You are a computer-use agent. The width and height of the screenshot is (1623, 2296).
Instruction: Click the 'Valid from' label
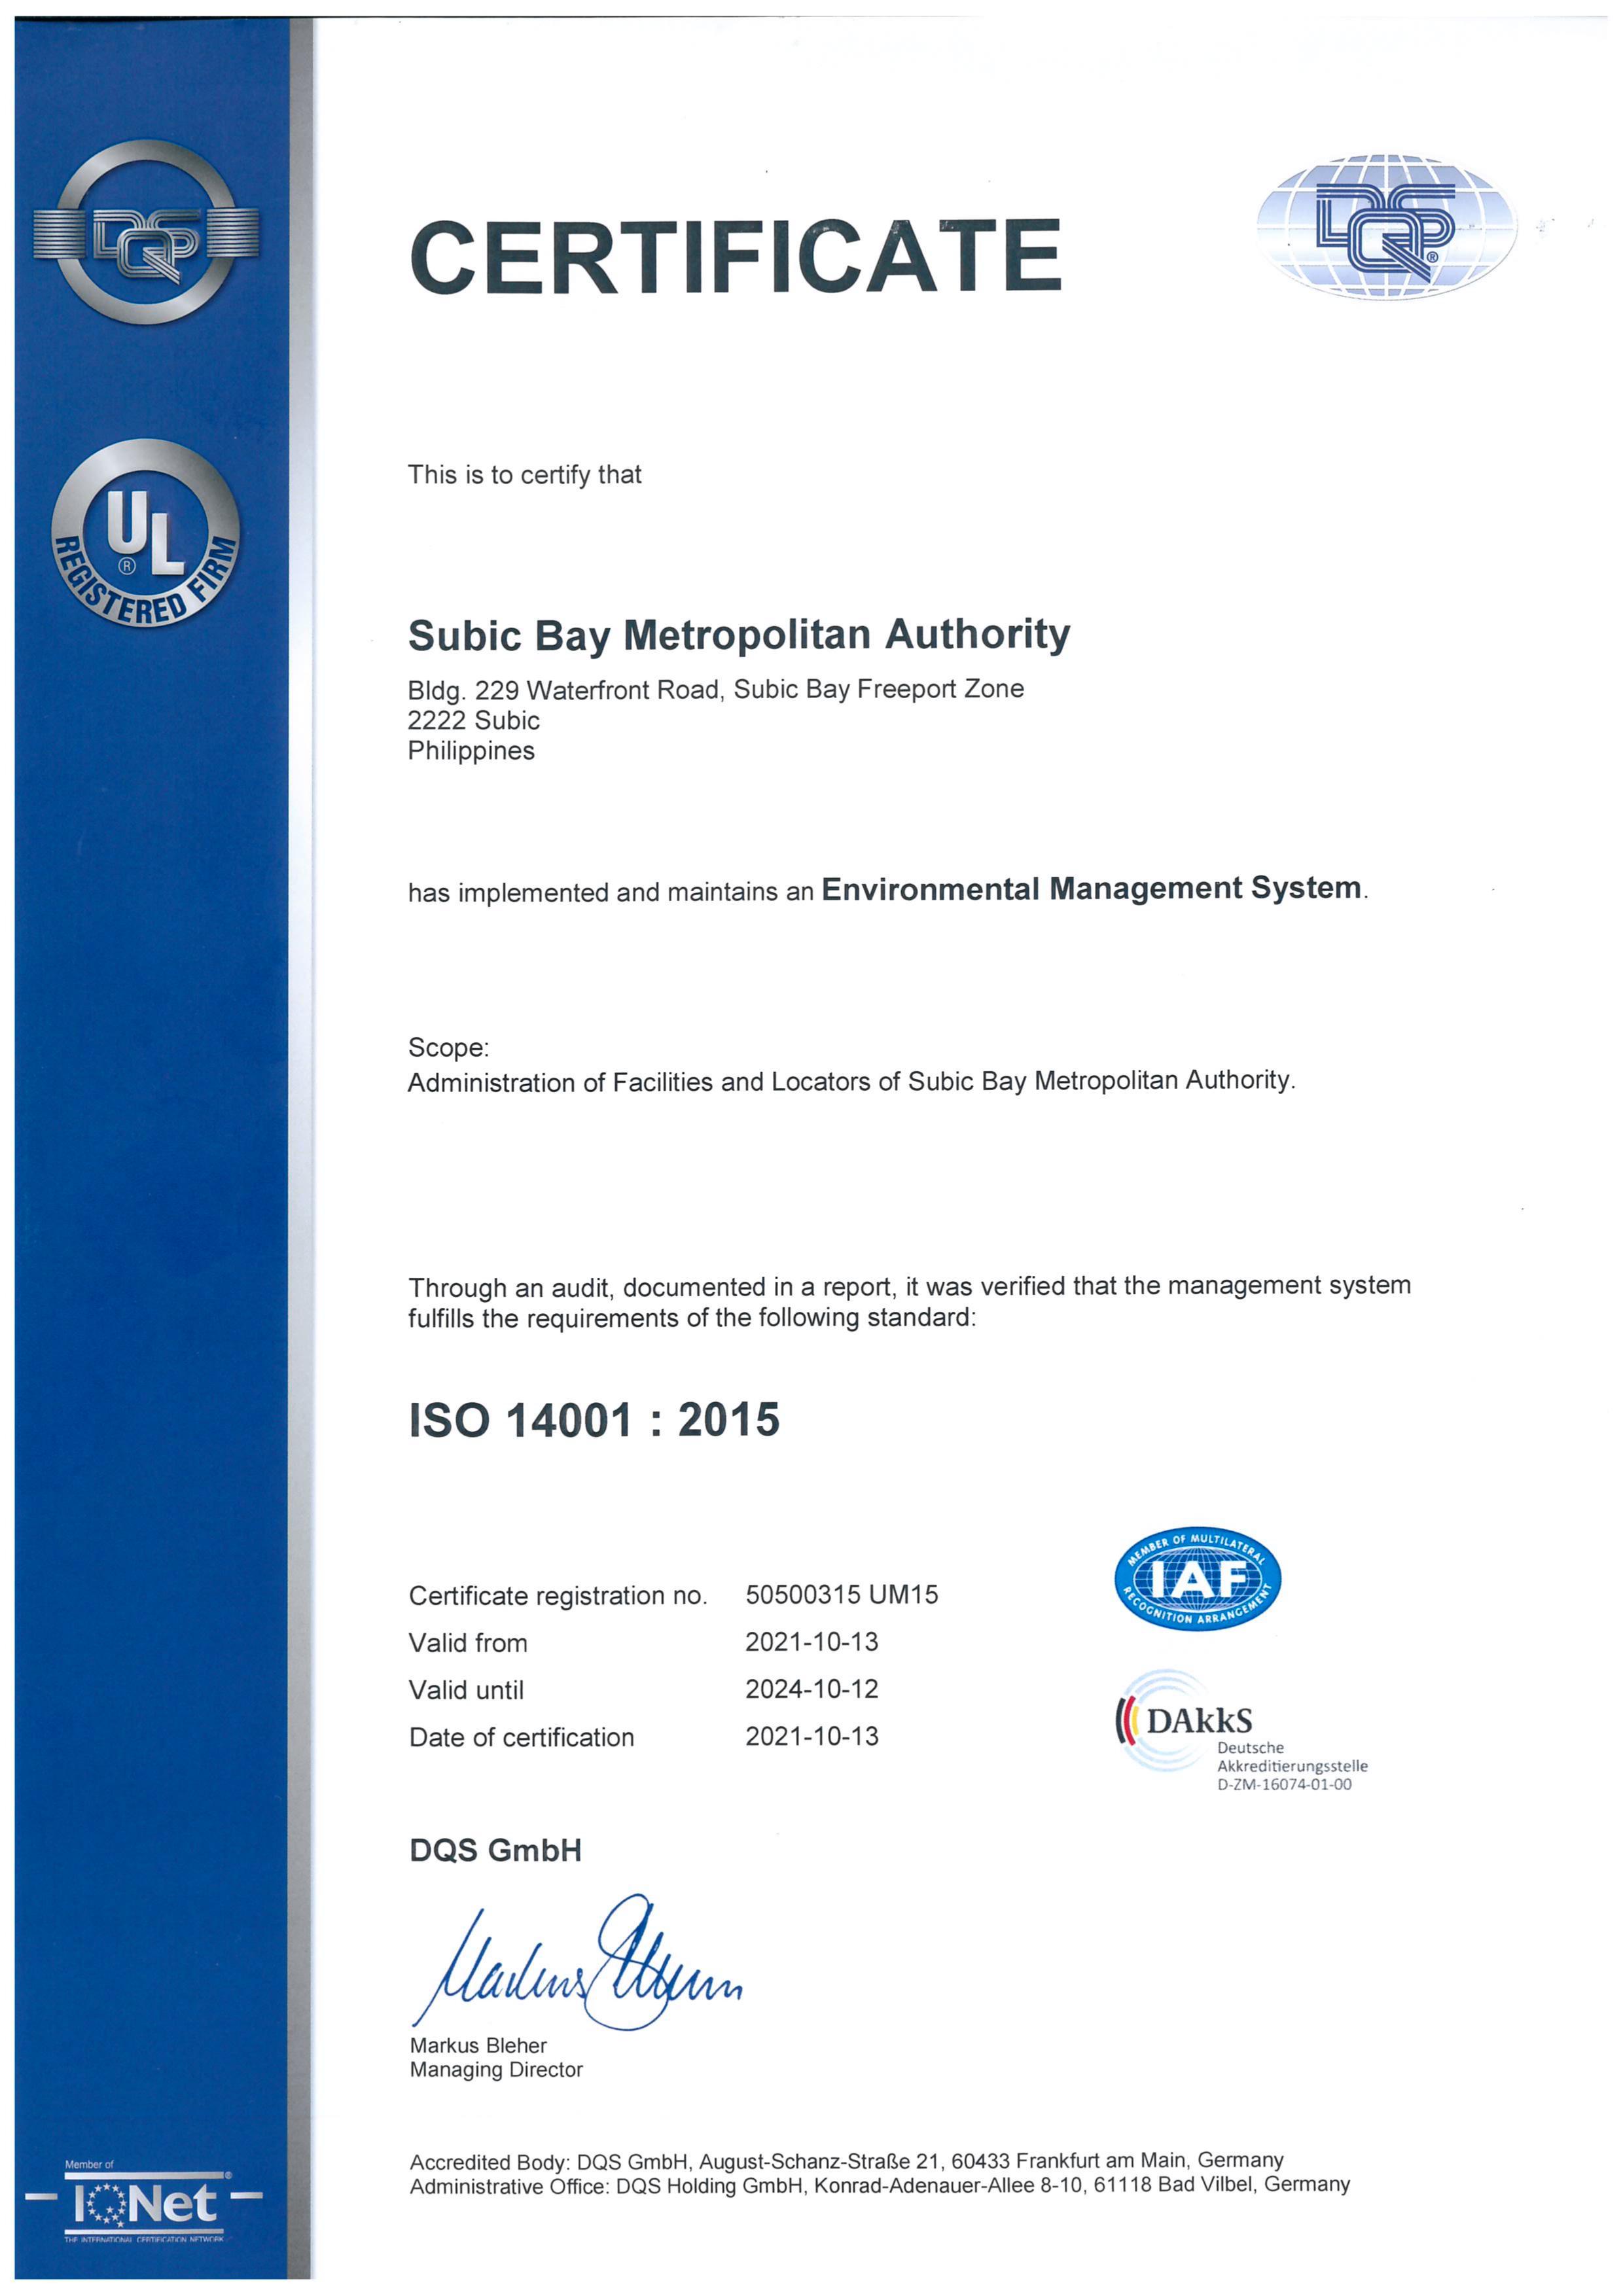[468, 1643]
